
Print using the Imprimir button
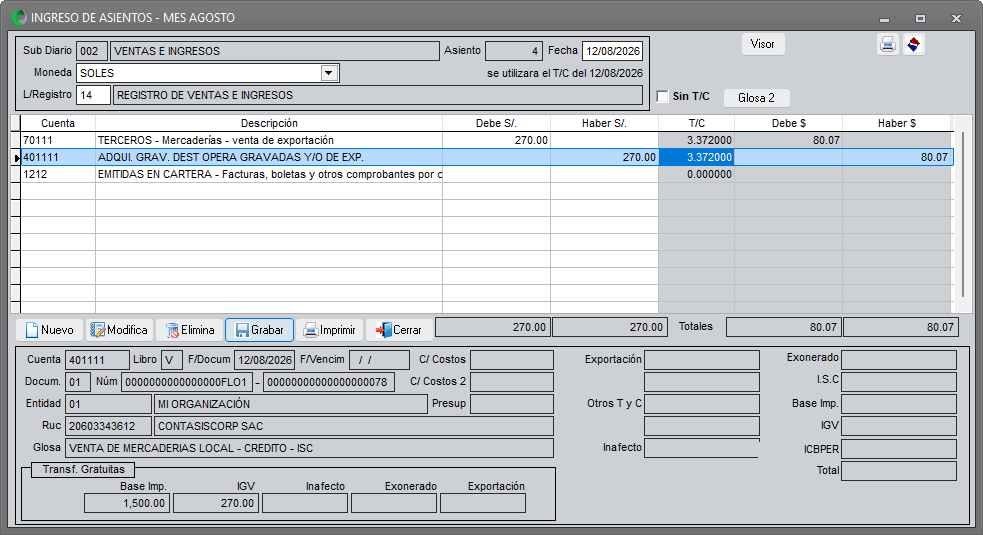pos(330,330)
